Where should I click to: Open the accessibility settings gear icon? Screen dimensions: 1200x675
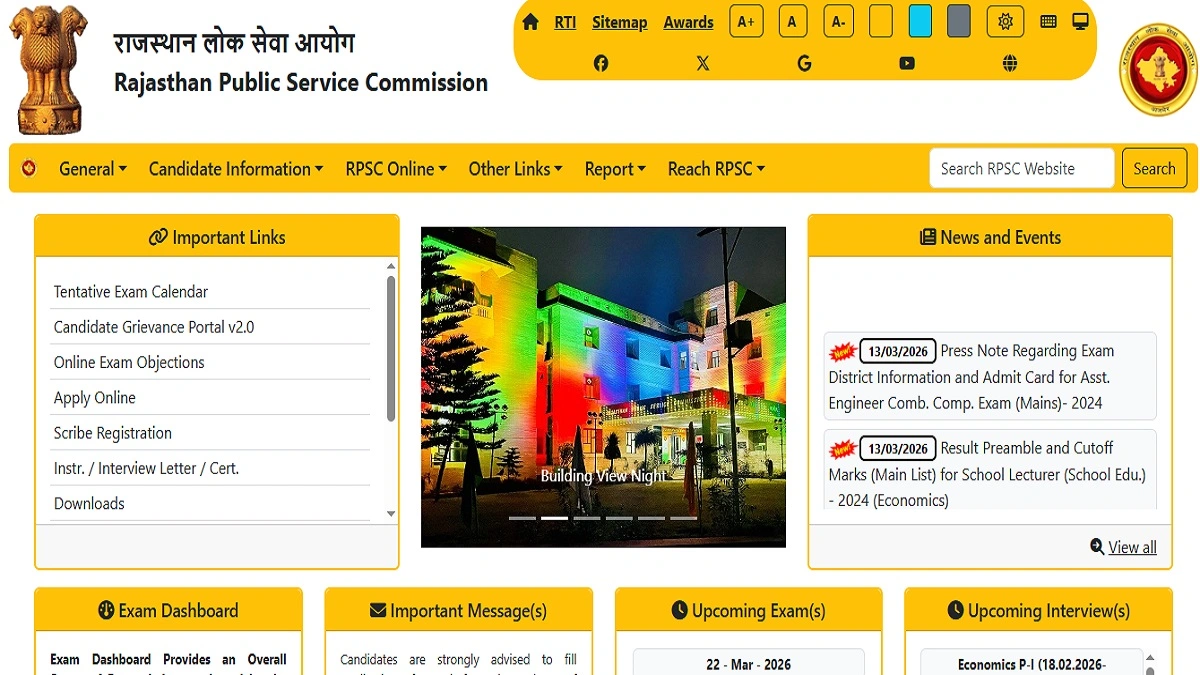1005,20
